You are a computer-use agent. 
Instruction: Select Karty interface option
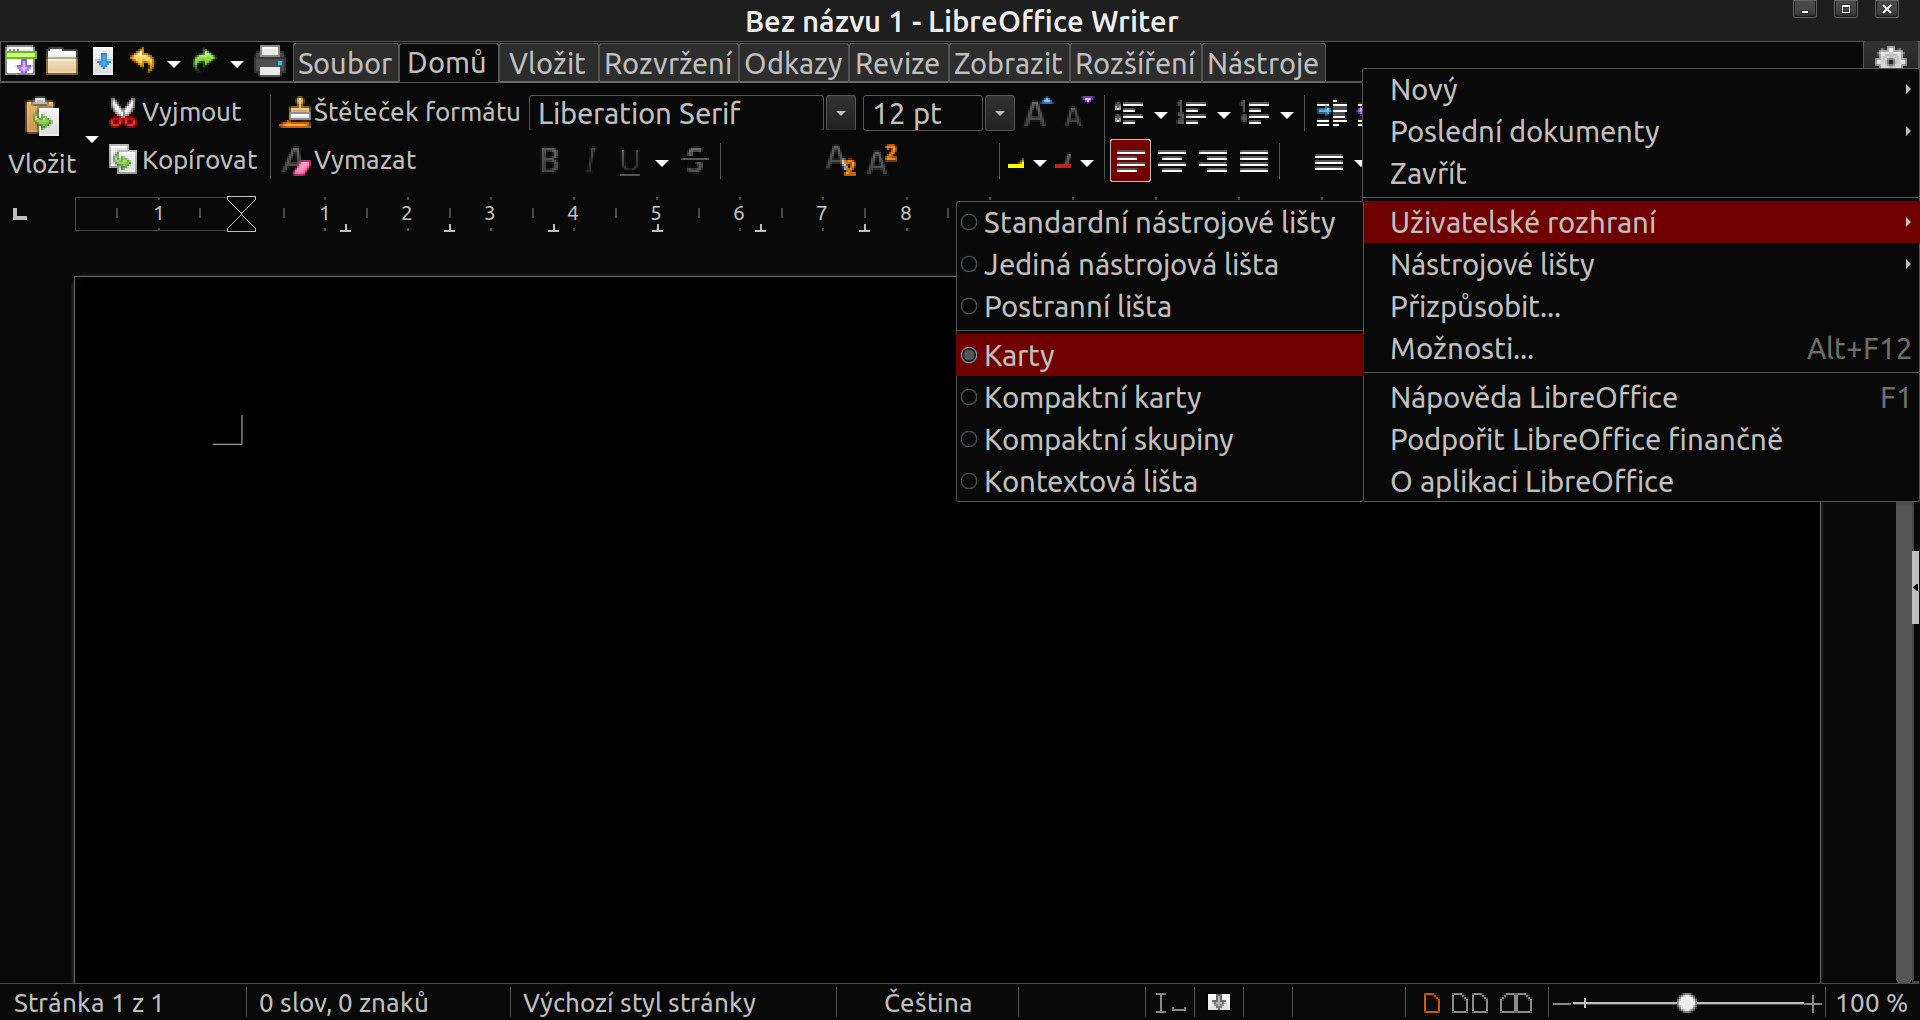tap(1160, 355)
